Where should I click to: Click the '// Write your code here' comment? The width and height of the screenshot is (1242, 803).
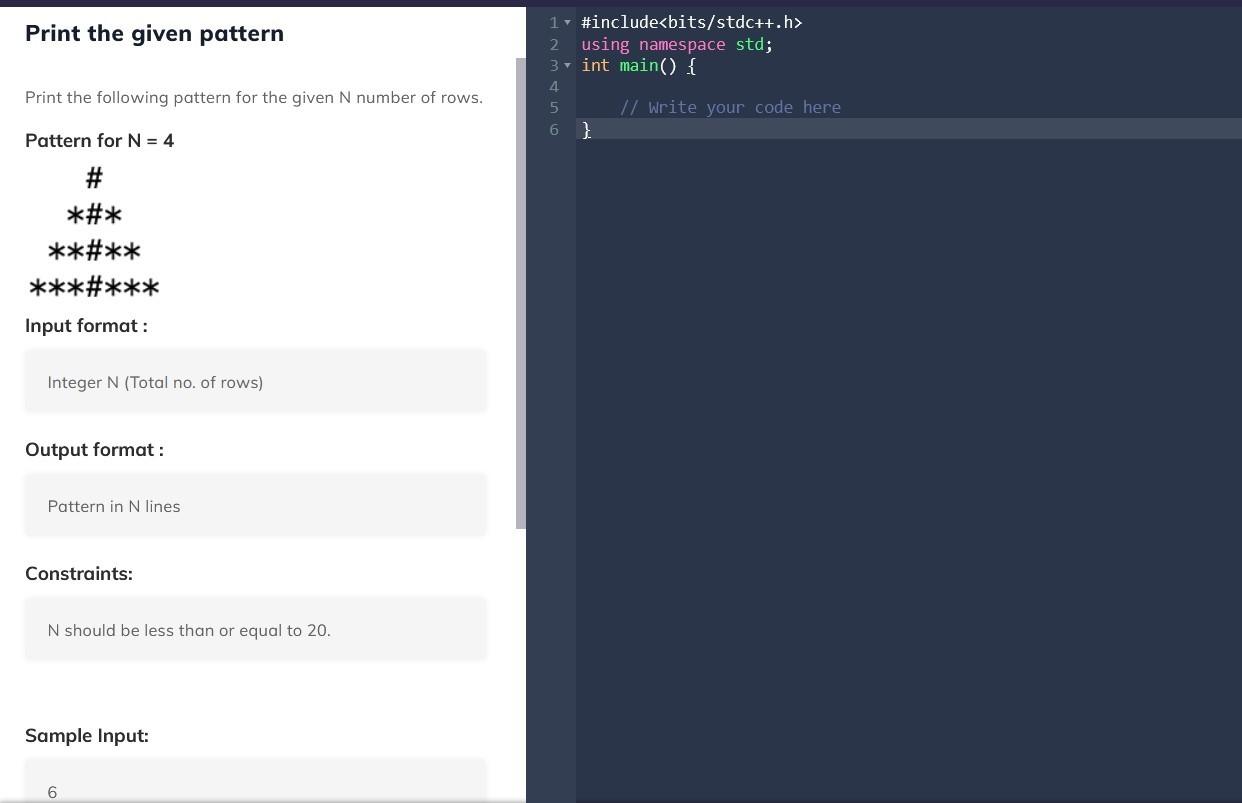coord(730,107)
